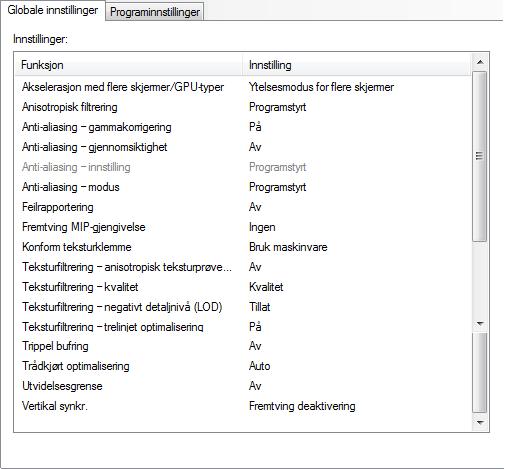Select Anti-aliasing – gammakorrigering row
The height and width of the screenshot is (469, 506).
click(x=97, y=127)
